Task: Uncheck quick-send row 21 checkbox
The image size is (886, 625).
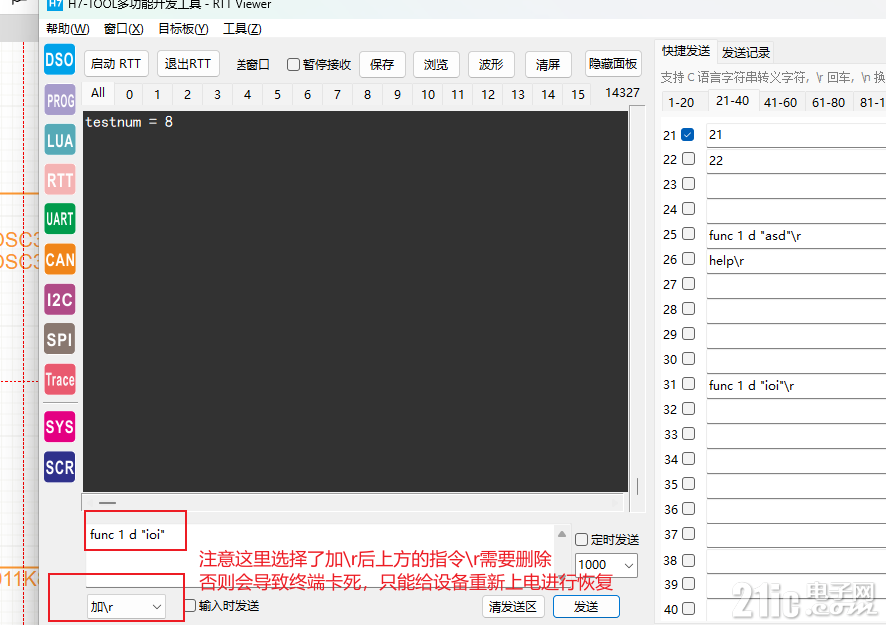Action: (688, 134)
